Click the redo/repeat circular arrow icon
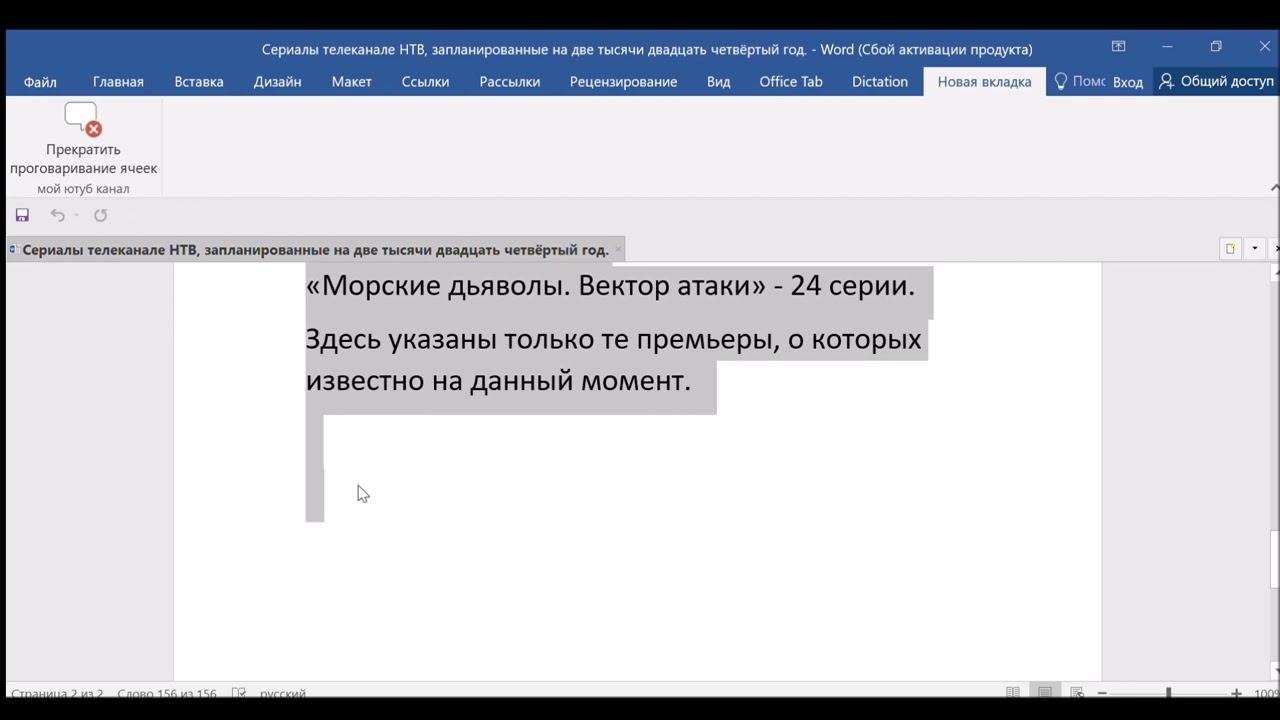This screenshot has height=720, width=1280. (100, 215)
